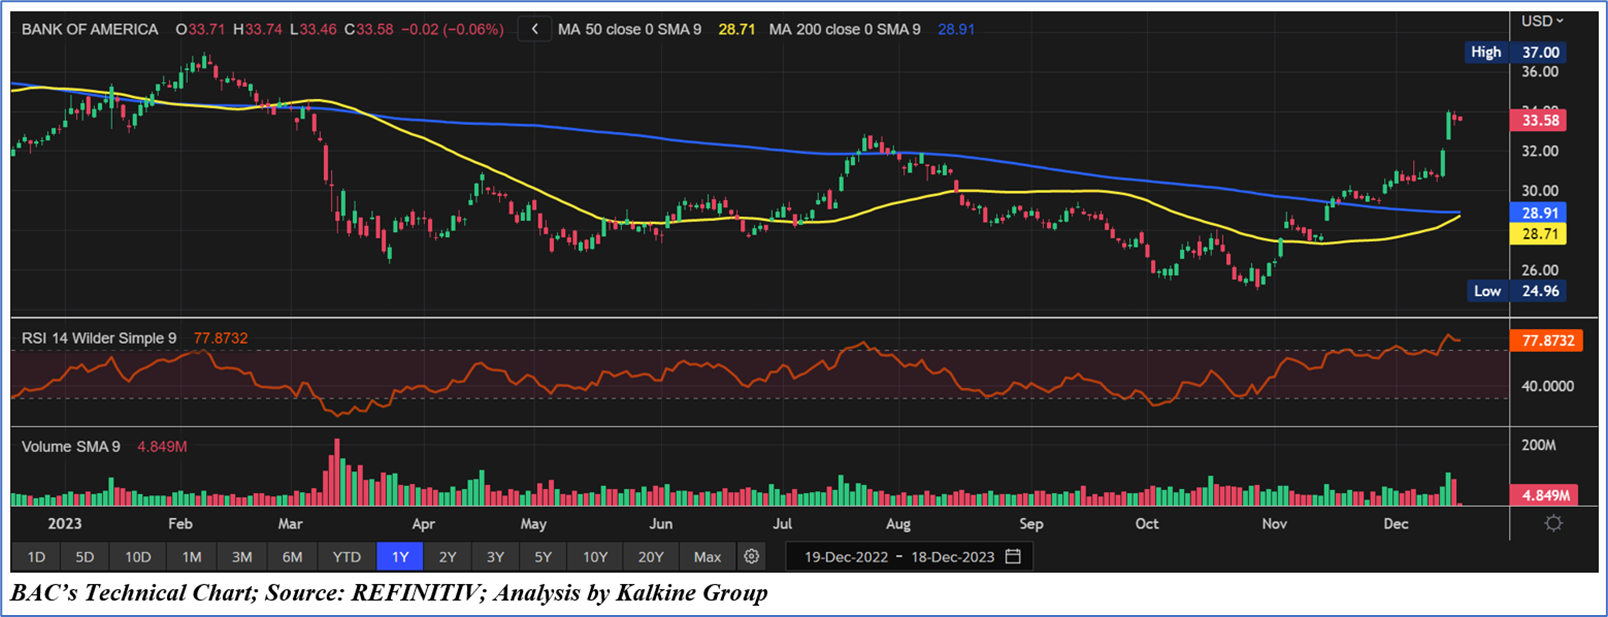Click the 200M volume axis label
1608x617 pixels.
(x=1539, y=445)
